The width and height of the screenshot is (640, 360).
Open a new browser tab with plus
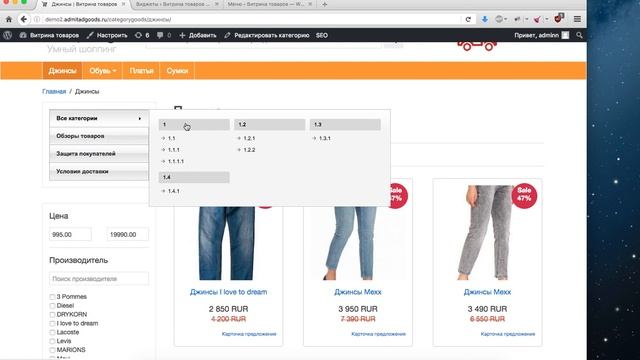[x=324, y=4]
